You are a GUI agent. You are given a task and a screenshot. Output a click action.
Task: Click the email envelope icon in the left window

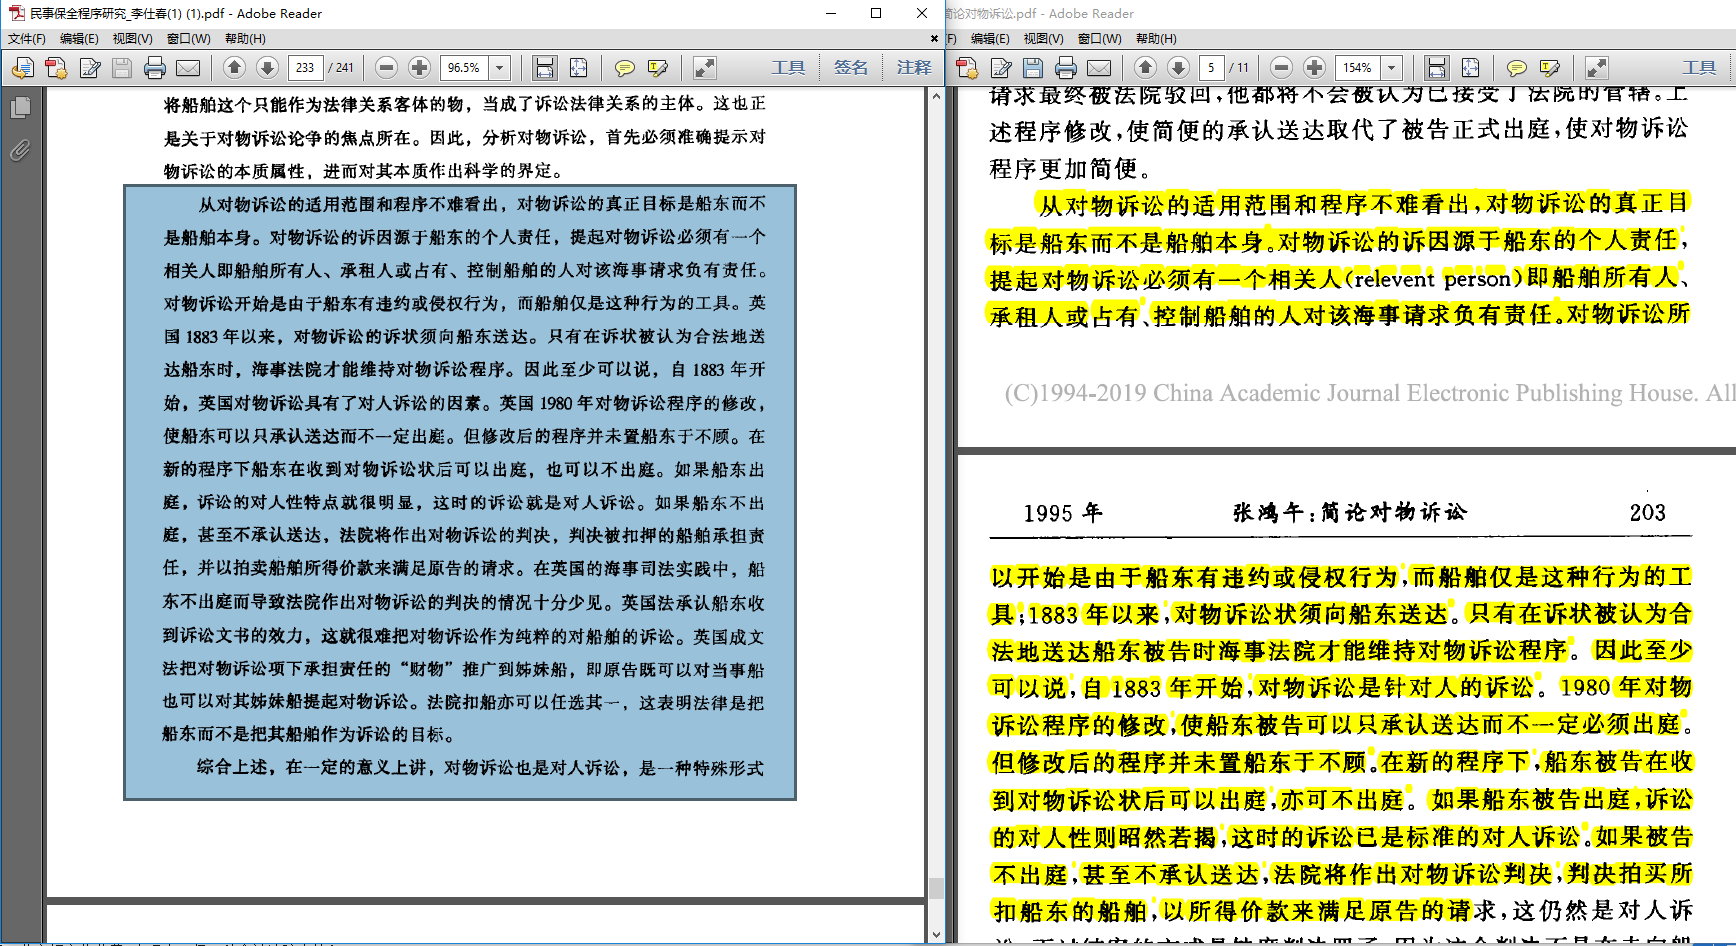(x=188, y=68)
